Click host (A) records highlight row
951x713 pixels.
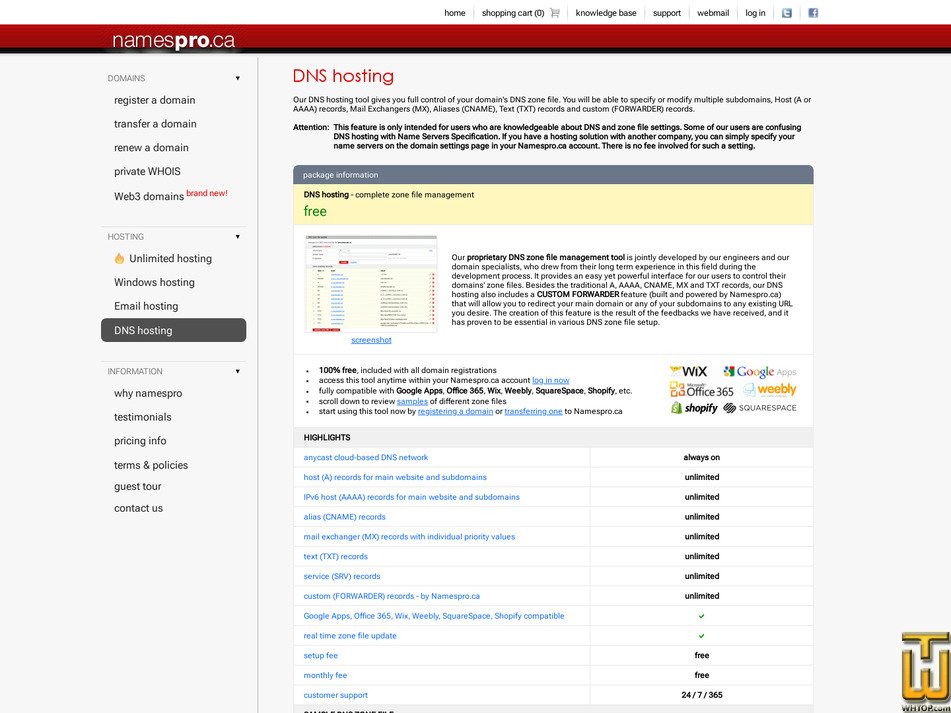[x=395, y=477]
